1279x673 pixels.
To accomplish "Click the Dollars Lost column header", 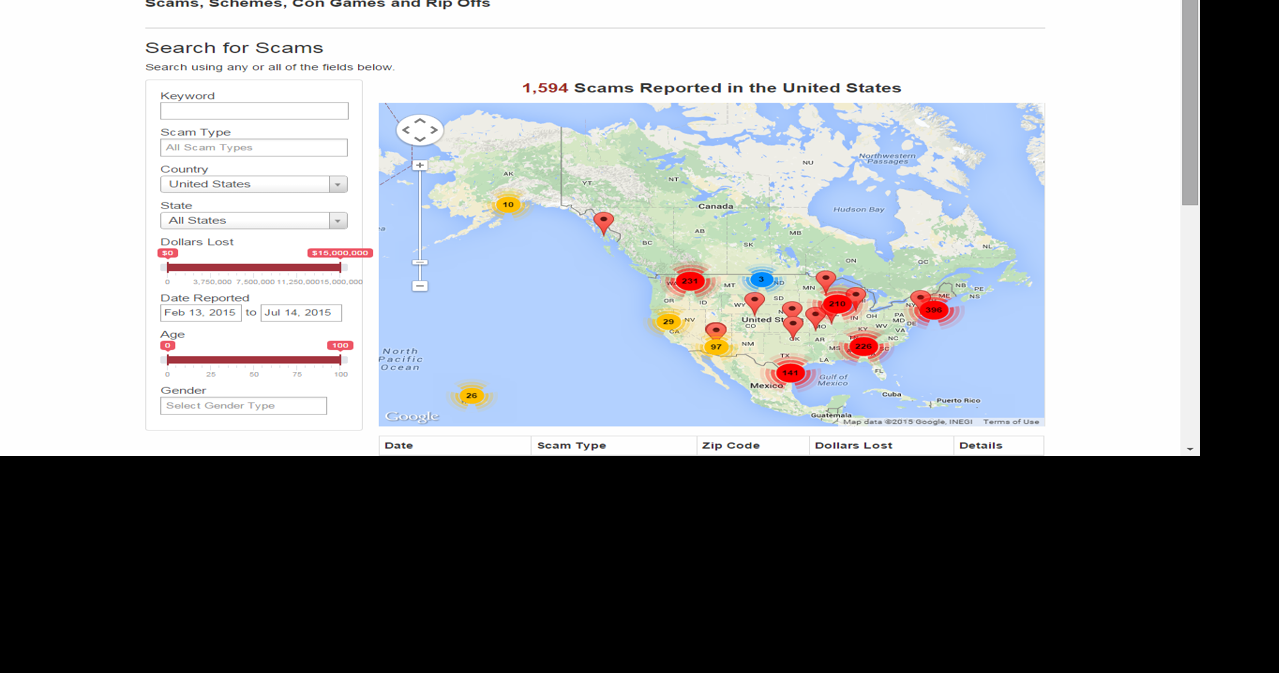I will pyautogui.click(x=881, y=446).
